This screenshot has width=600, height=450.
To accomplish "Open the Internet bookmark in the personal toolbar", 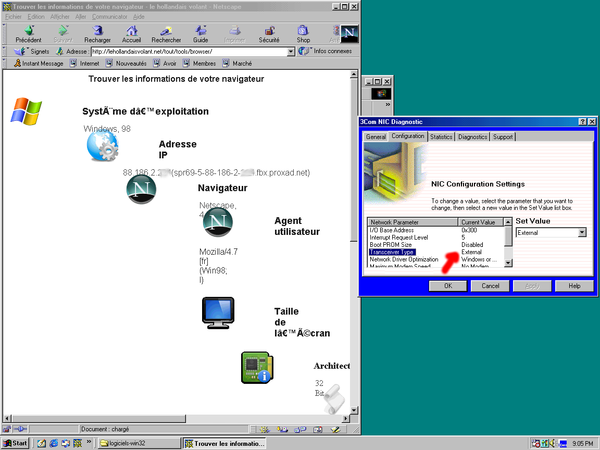I will point(85,64).
